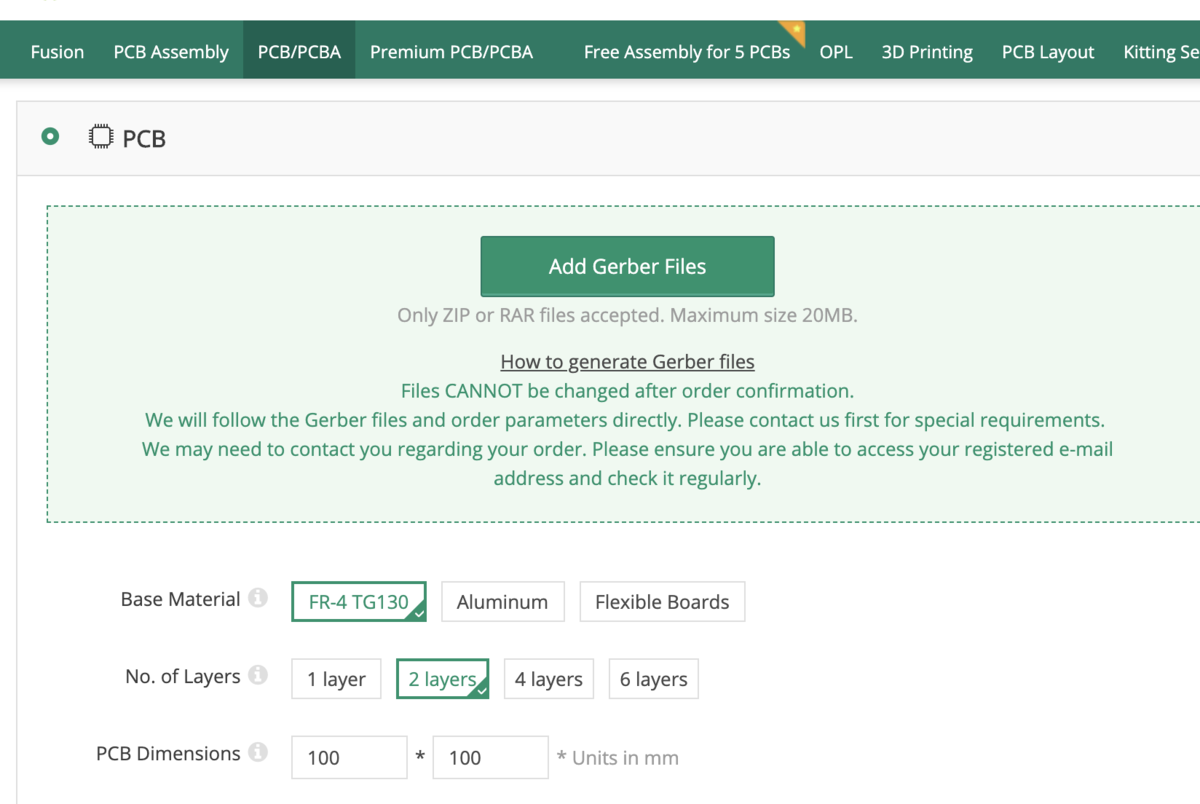Open No. of Layers info icon
Image resolution: width=1200 pixels, height=804 pixels.
tap(258, 675)
